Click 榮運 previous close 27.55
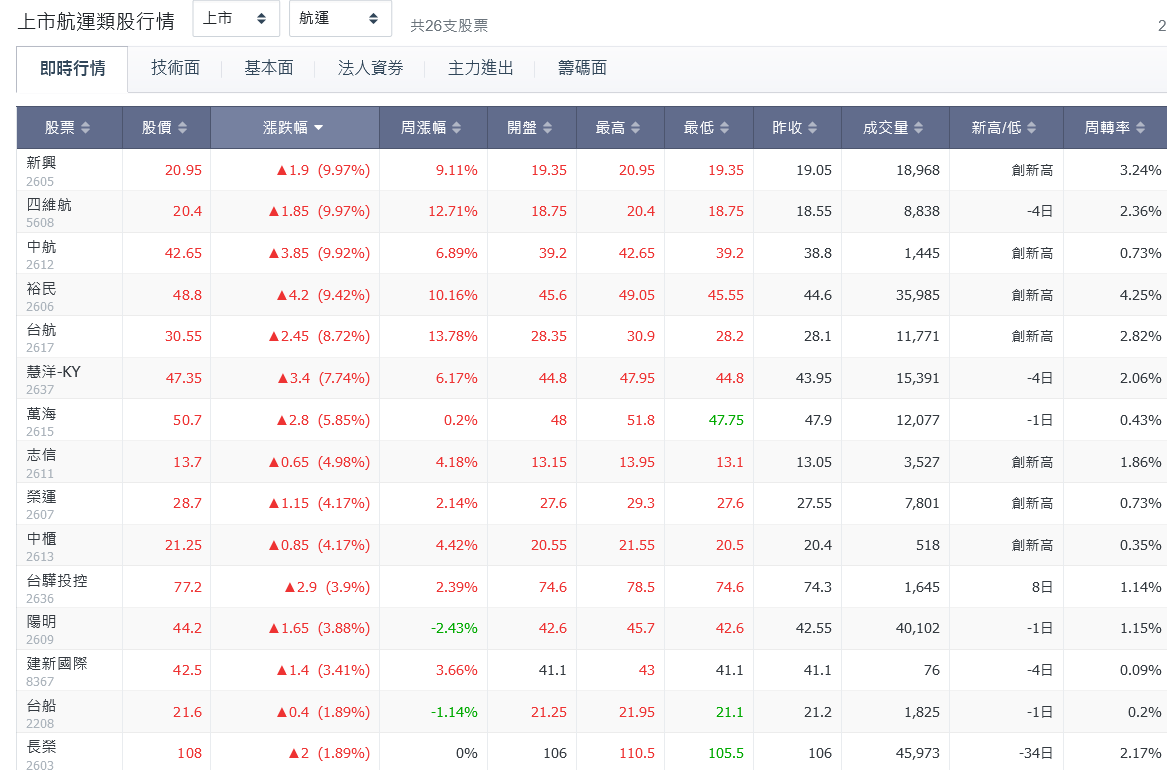The height and width of the screenshot is (770, 1167). pyautogui.click(x=814, y=504)
